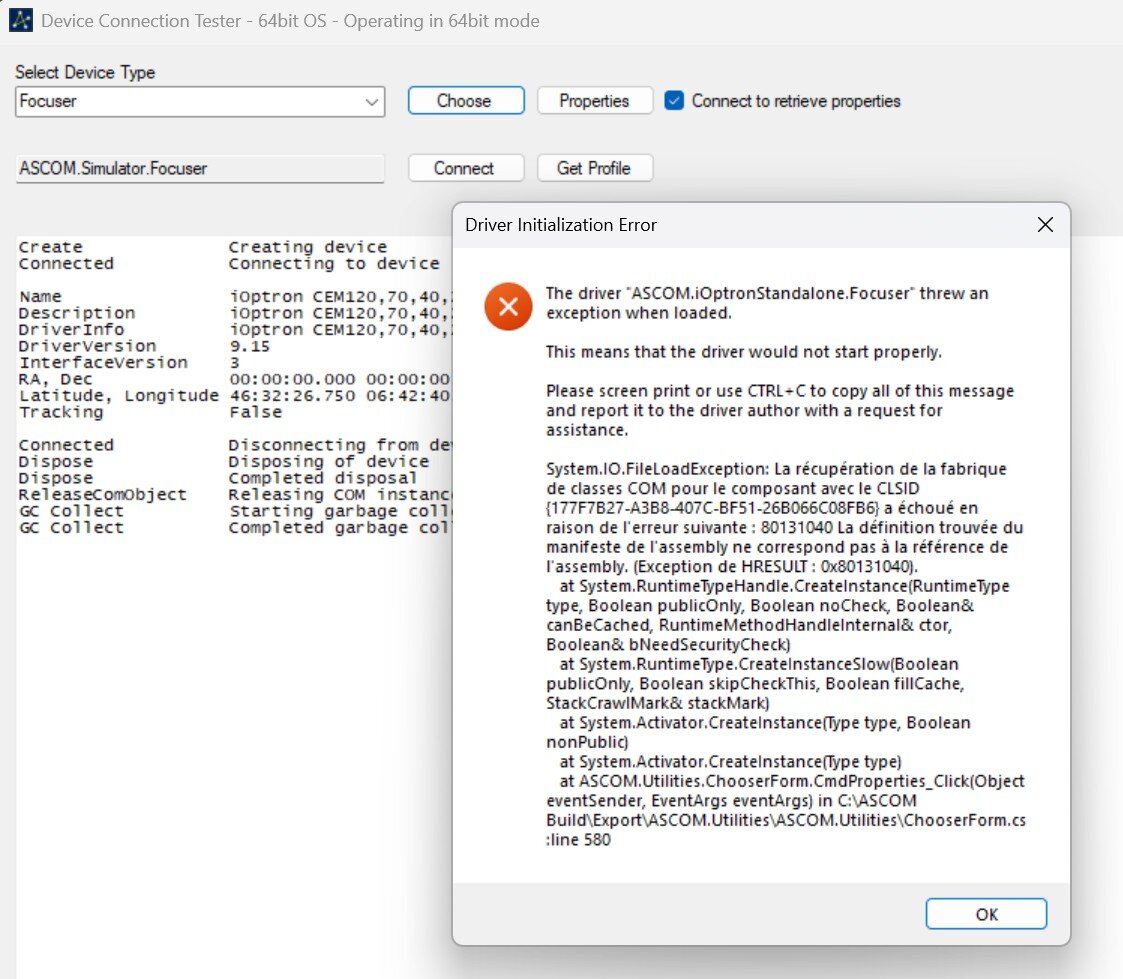Click the 'Latitude, Longitude' log row
This screenshot has height=979, width=1123.
[234, 395]
